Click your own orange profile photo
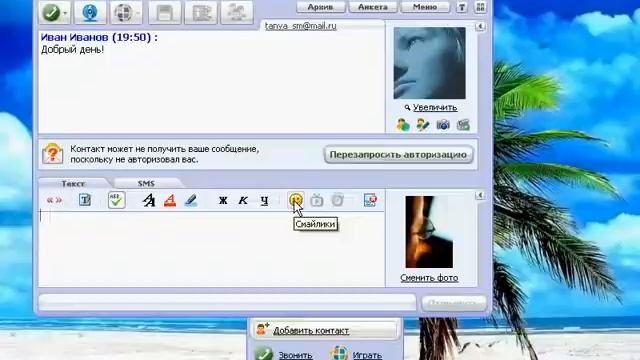The width and height of the screenshot is (640, 360). [429, 232]
